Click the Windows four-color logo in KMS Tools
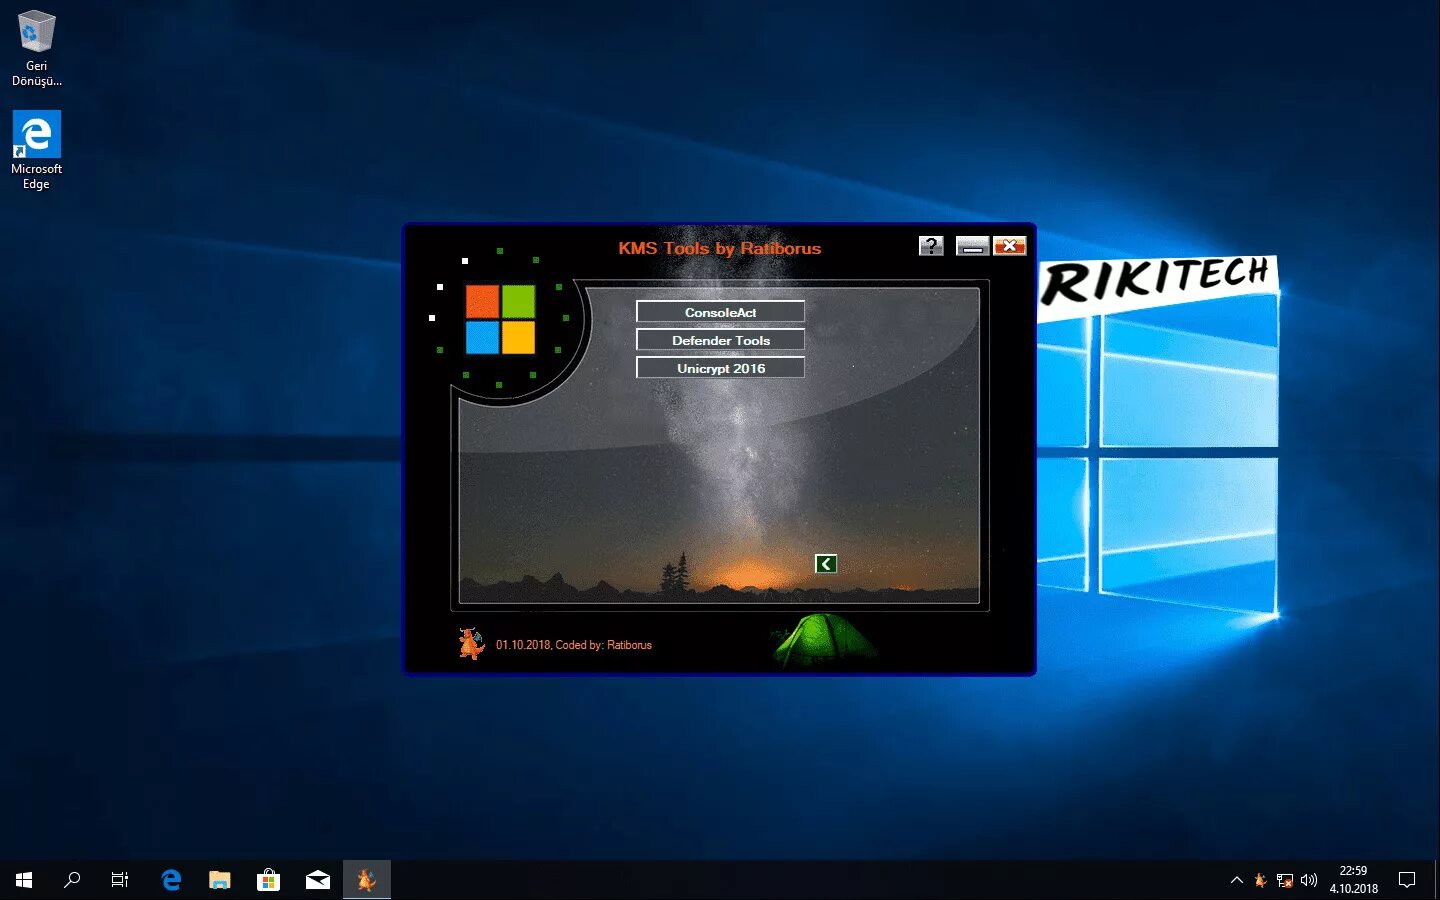The width and height of the screenshot is (1440, 900). tap(500, 320)
